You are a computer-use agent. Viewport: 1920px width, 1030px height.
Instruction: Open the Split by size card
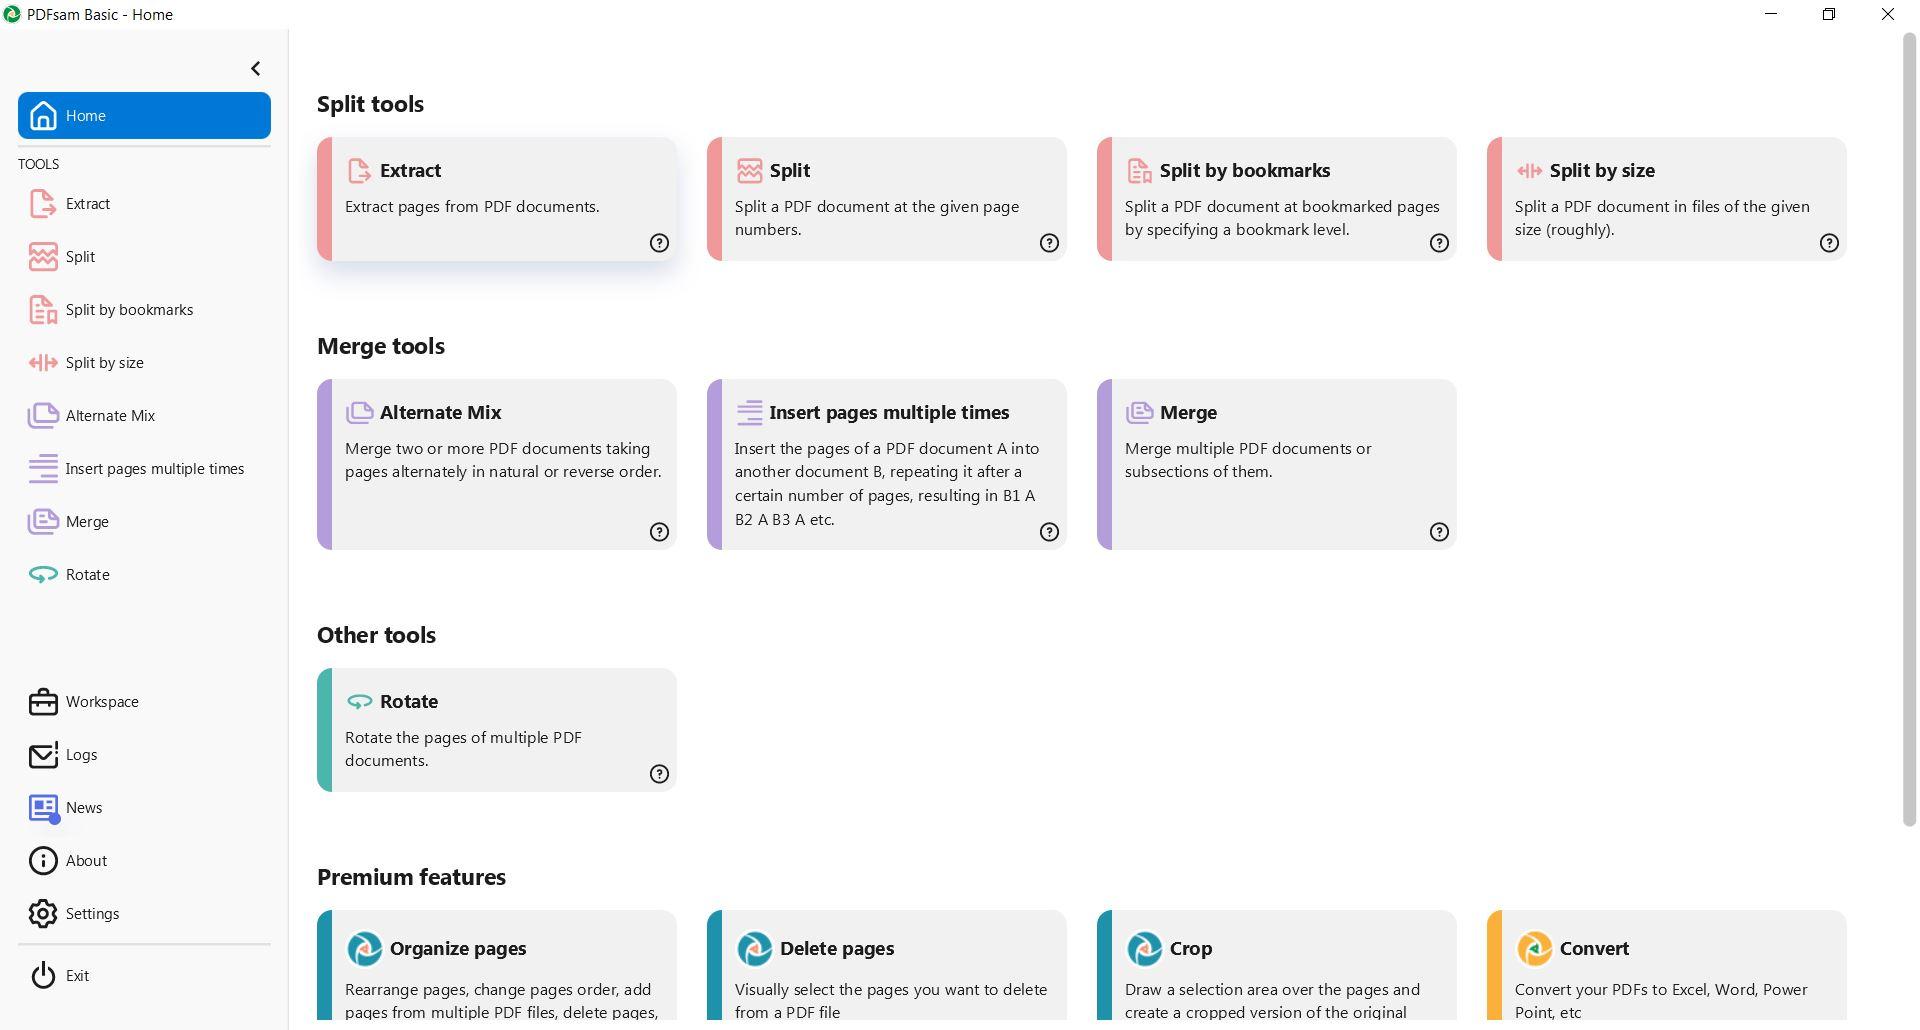1666,199
